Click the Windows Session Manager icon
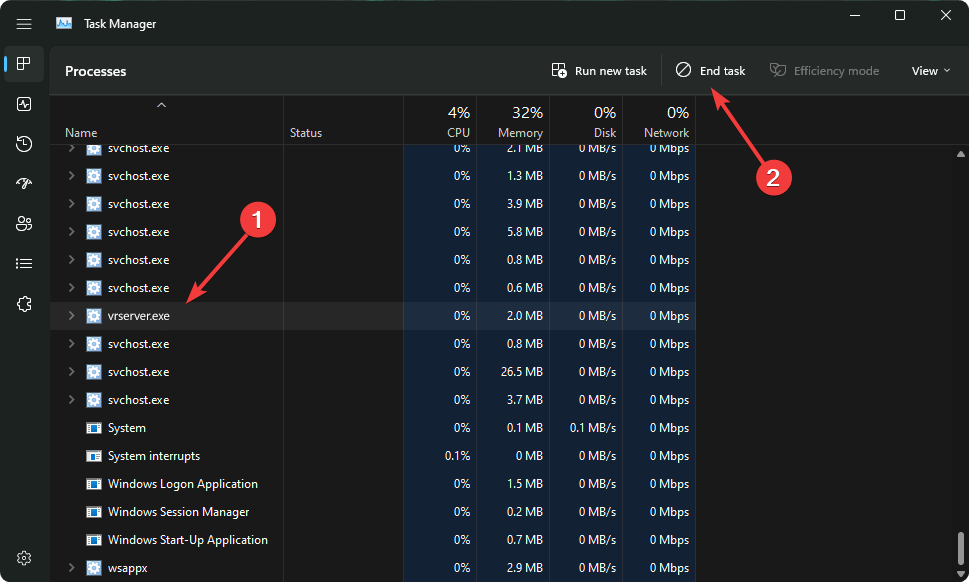Screen dimensions: 969x582 (93, 512)
